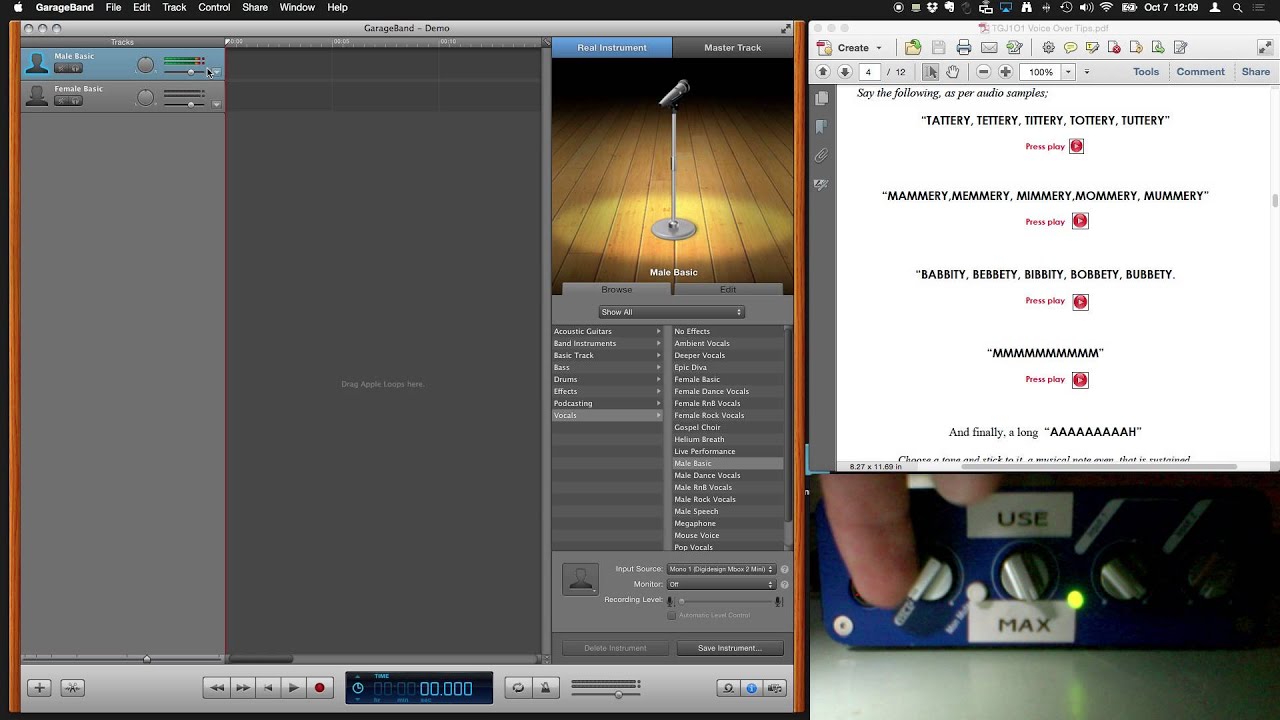The width and height of the screenshot is (1280, 720).
Task: Choose the Epic Diva preset
Action: pos(727,367)
